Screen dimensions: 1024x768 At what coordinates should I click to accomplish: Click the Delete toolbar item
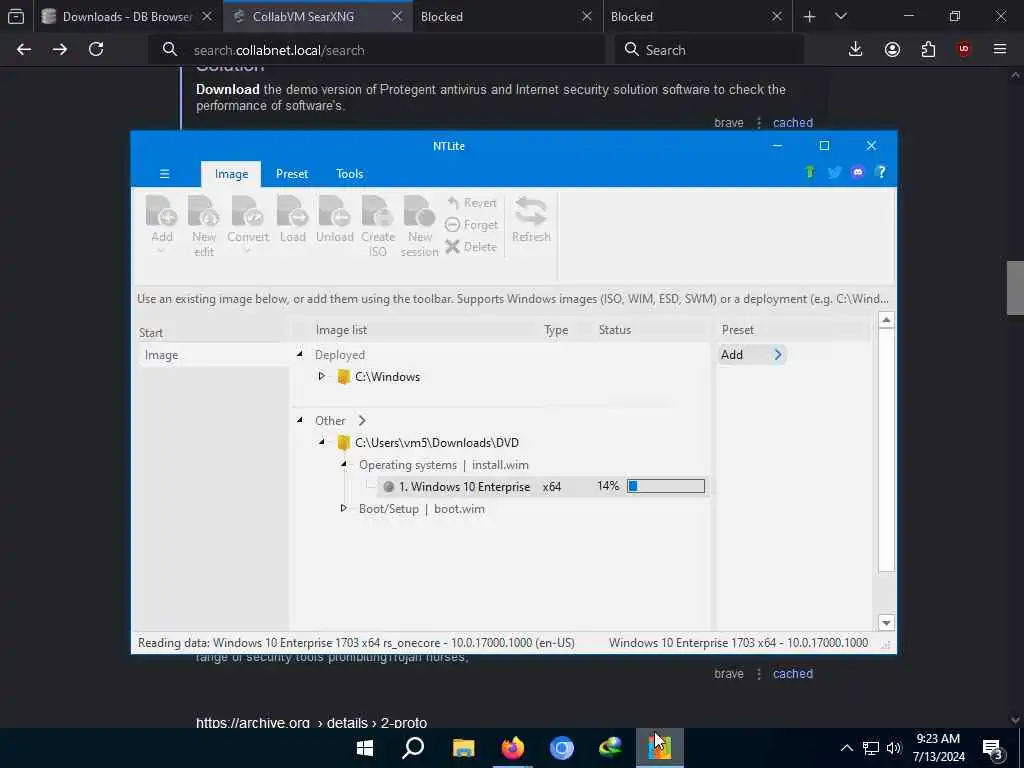coord(471,247)
